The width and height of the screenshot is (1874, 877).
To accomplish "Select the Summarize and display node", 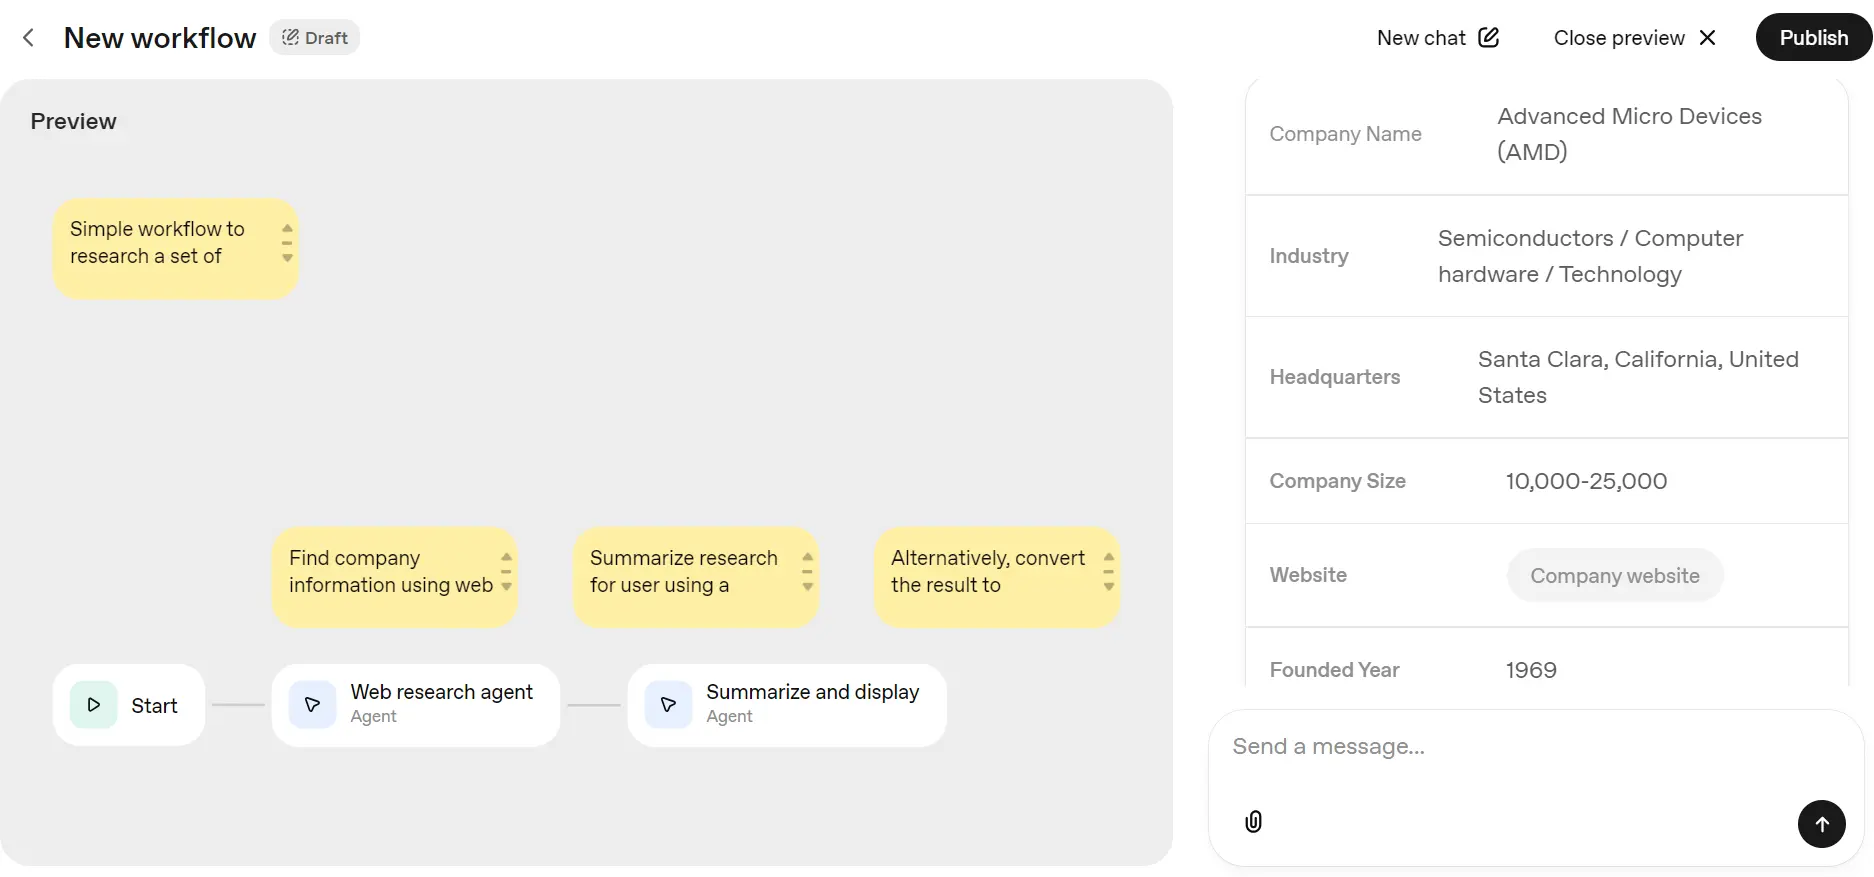I will (810, 704).
